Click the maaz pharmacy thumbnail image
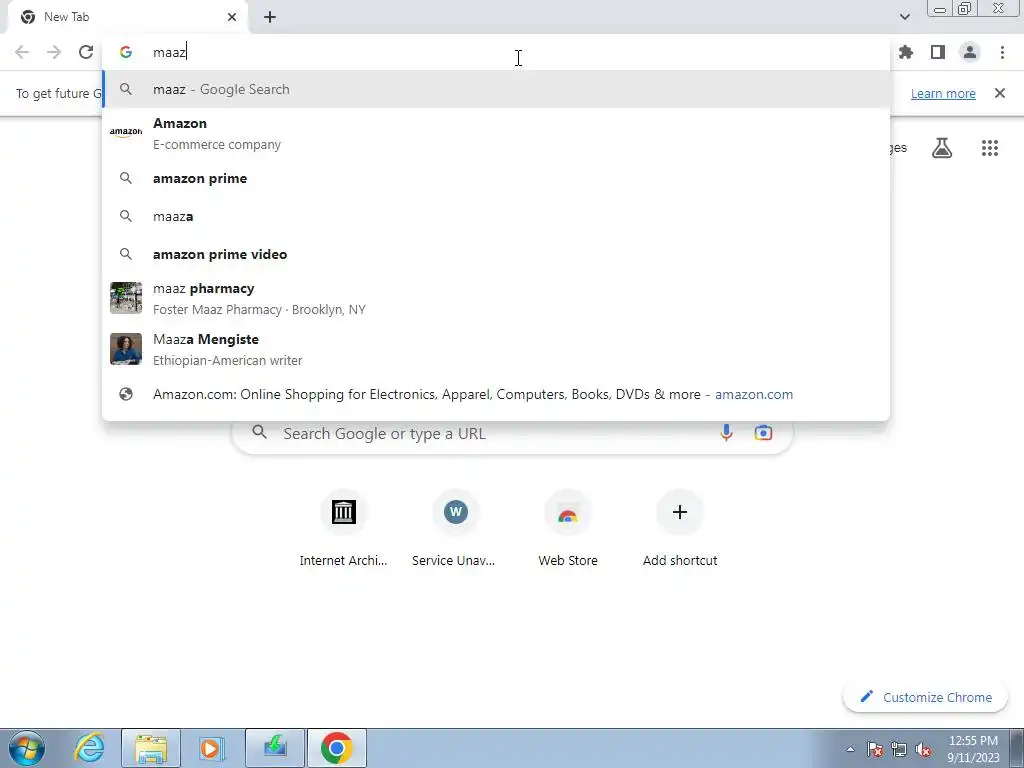 pyautogui.click(x=126, y=298)
